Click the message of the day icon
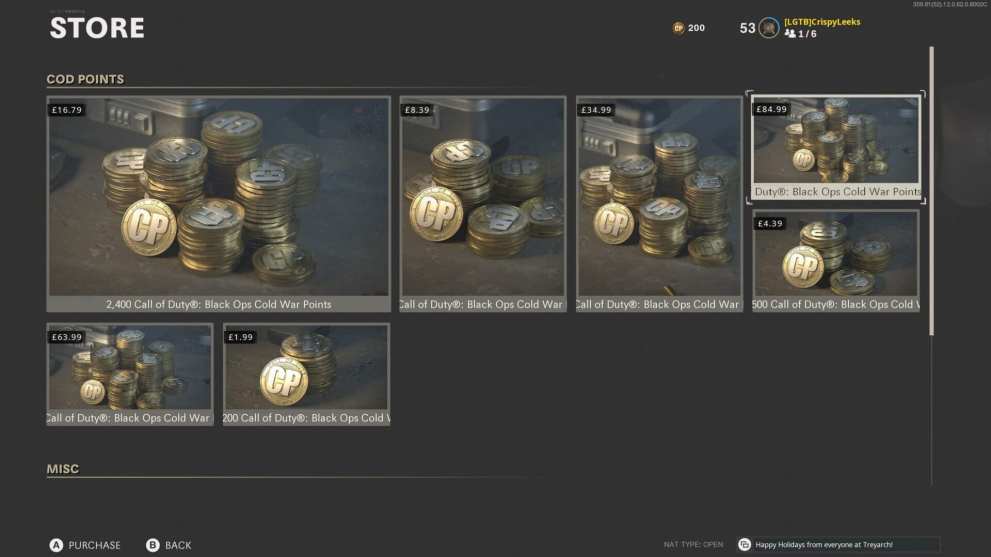 pyautogui.click(x=745, y=544)
